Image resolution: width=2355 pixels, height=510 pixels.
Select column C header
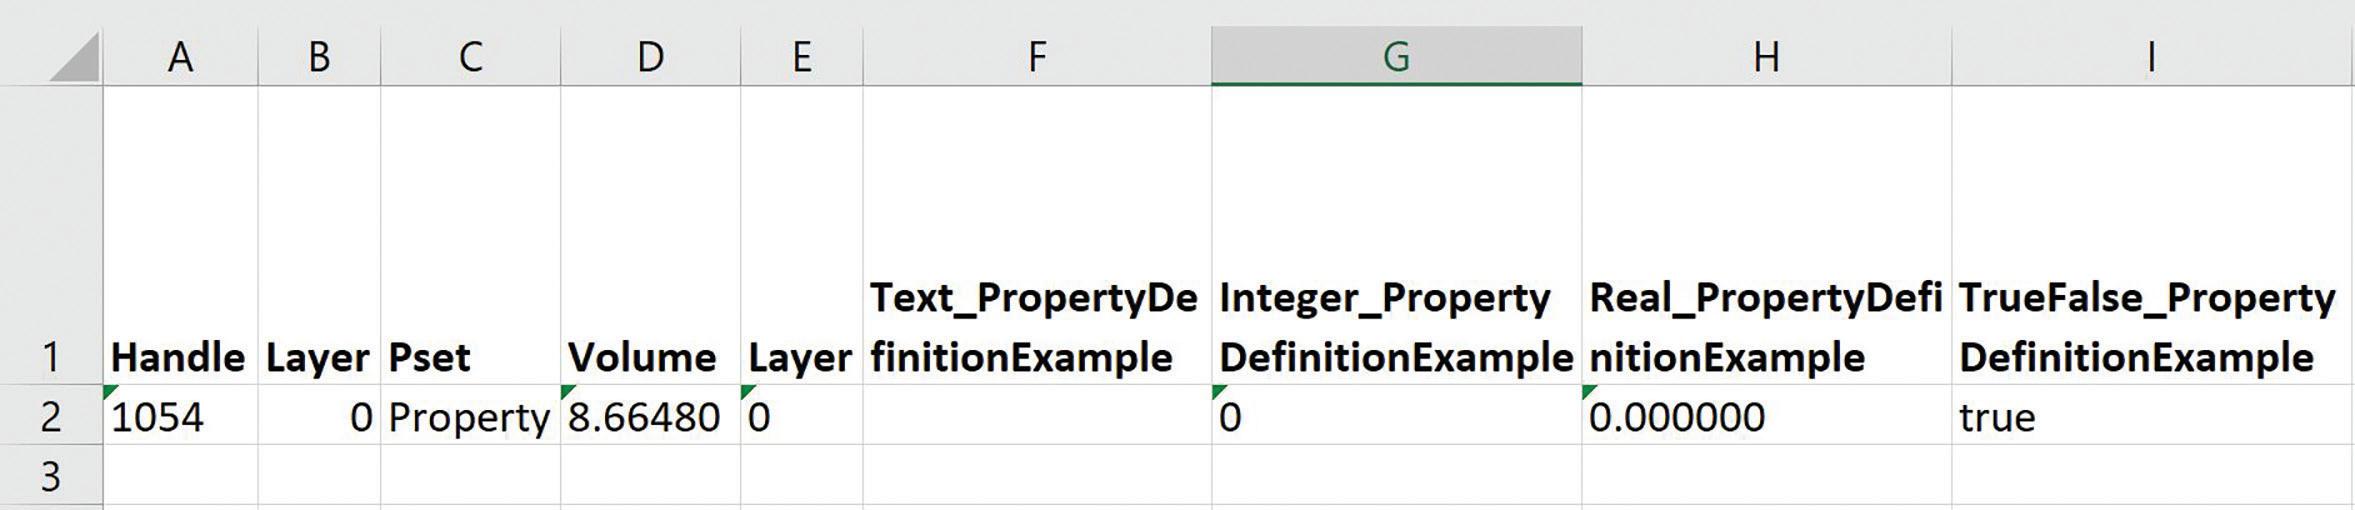[470, 58]
